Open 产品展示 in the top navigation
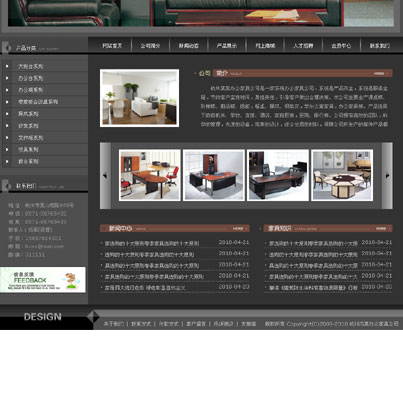 227,46
